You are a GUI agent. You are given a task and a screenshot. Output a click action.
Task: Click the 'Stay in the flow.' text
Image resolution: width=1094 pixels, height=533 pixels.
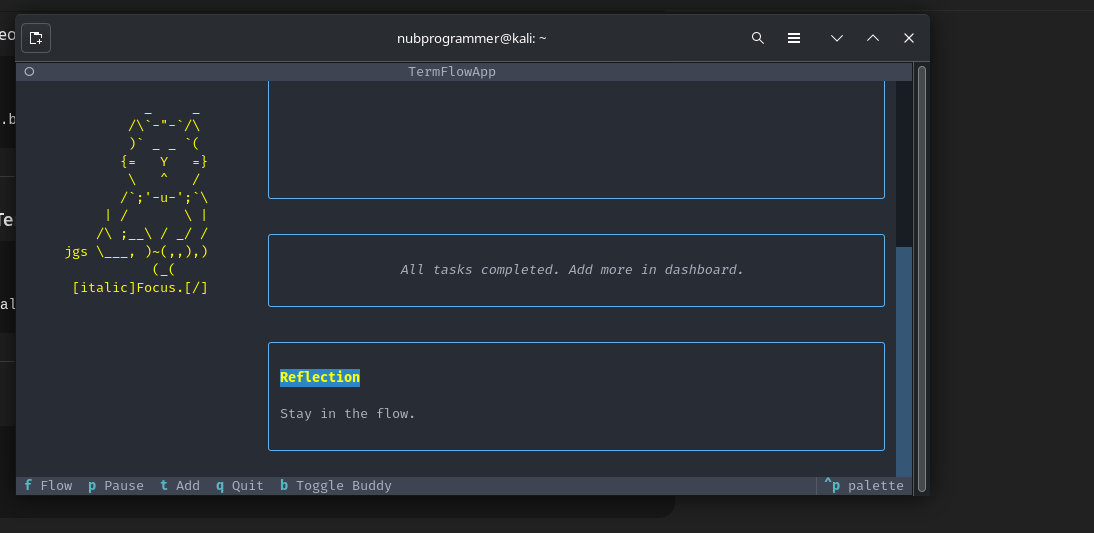click(x=347, y=413)
